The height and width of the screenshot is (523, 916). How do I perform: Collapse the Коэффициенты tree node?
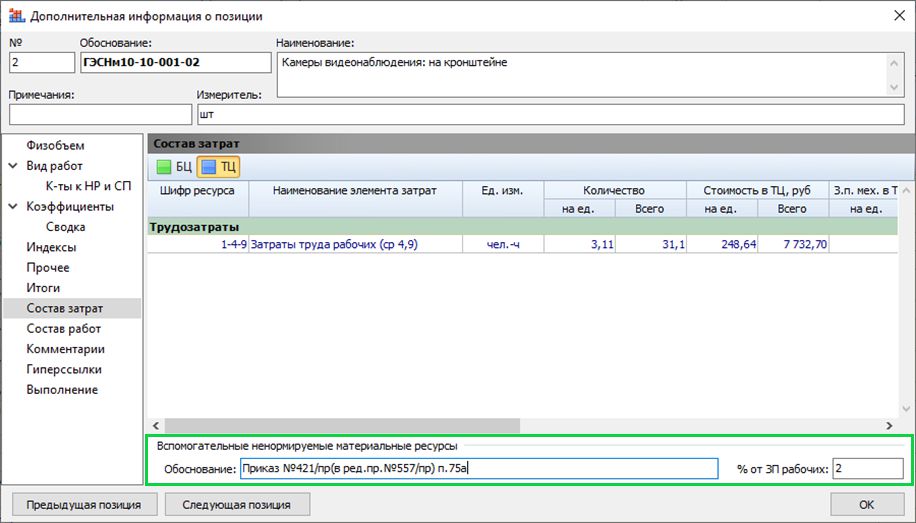pyautogui.click(x=13, y=206)
